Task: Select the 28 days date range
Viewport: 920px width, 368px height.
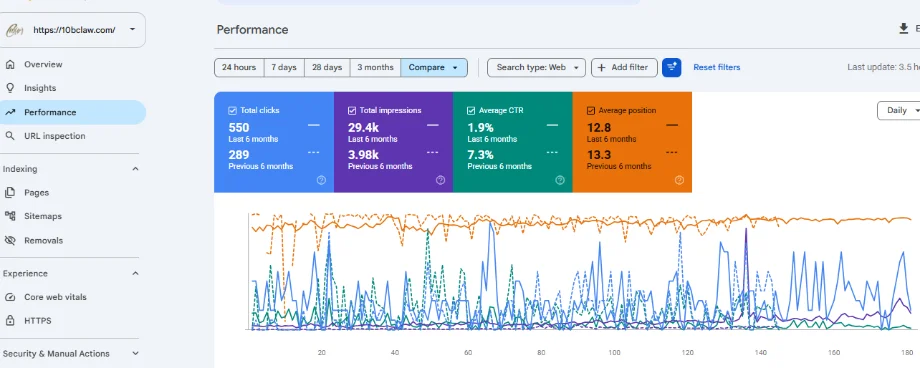Action: pos(327,67)
